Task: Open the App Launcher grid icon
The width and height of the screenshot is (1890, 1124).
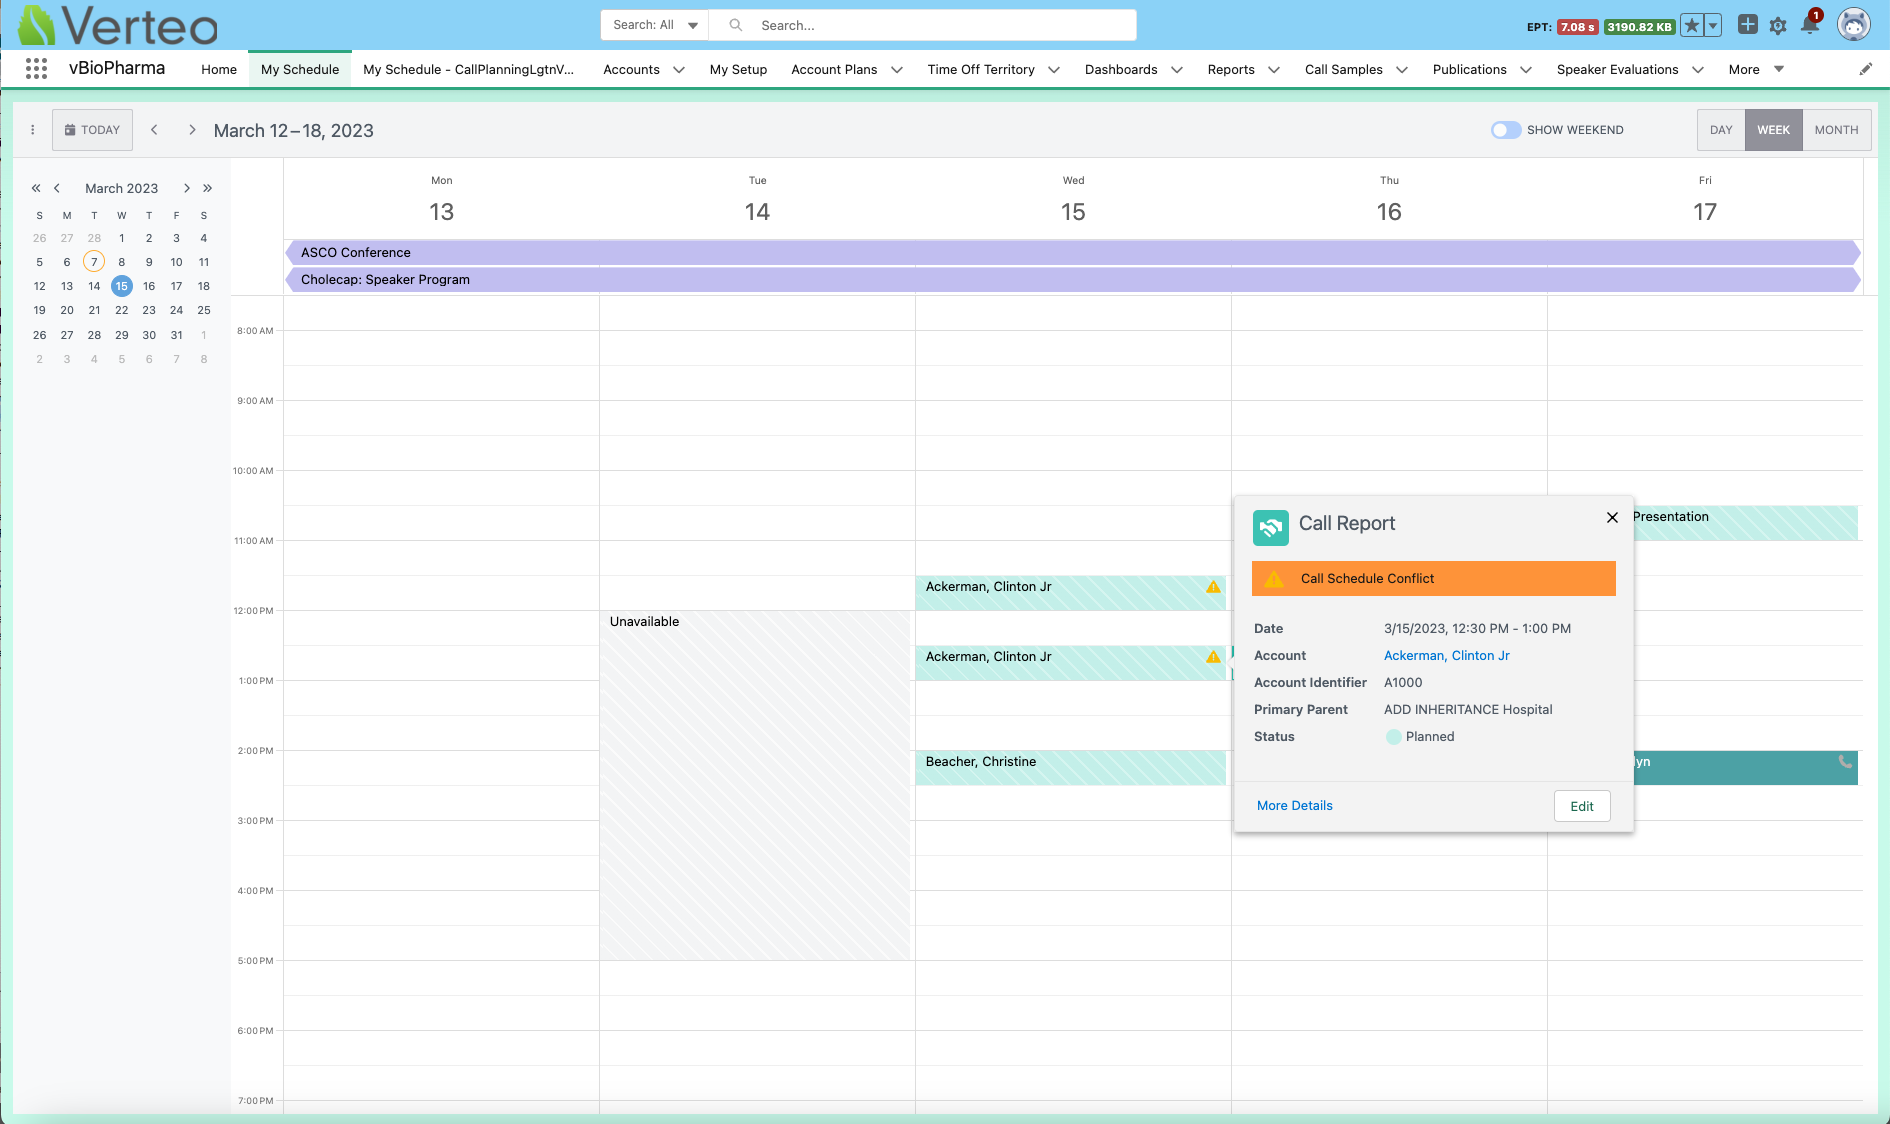Action: [36, 69]
